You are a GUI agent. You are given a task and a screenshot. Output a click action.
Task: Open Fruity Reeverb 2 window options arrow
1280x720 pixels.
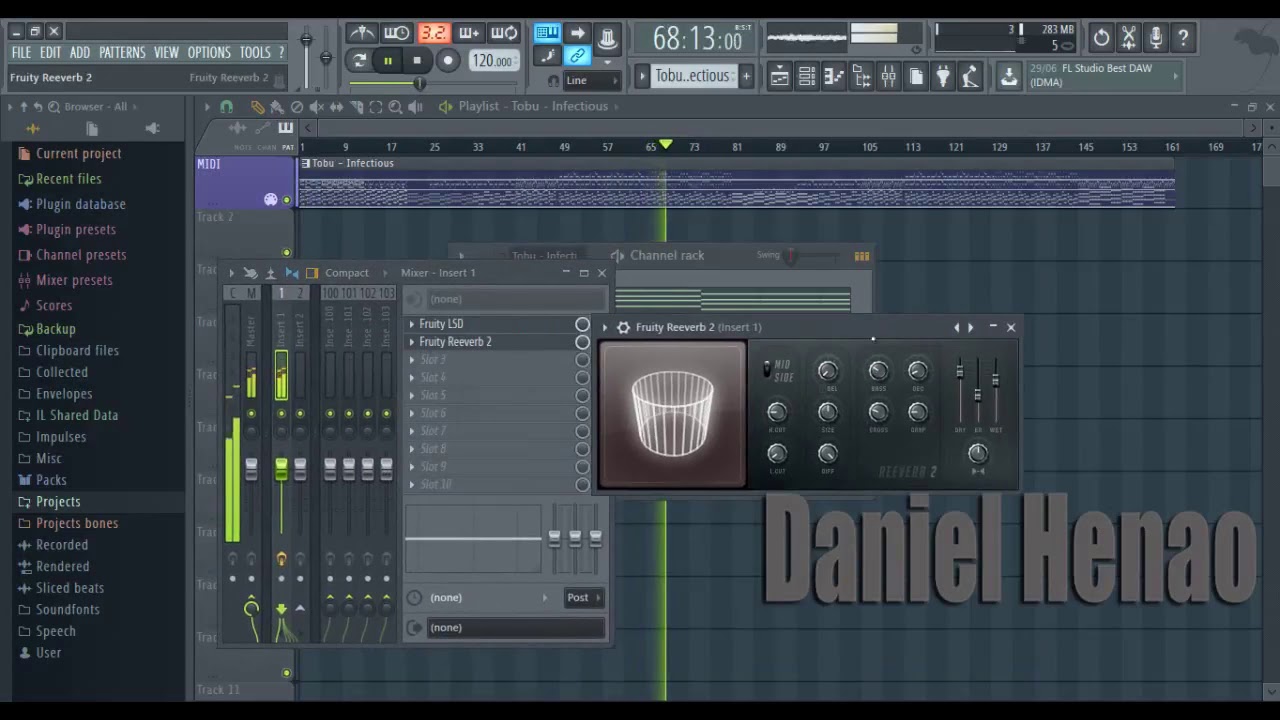pyautogui.click(x=604, y=327)
